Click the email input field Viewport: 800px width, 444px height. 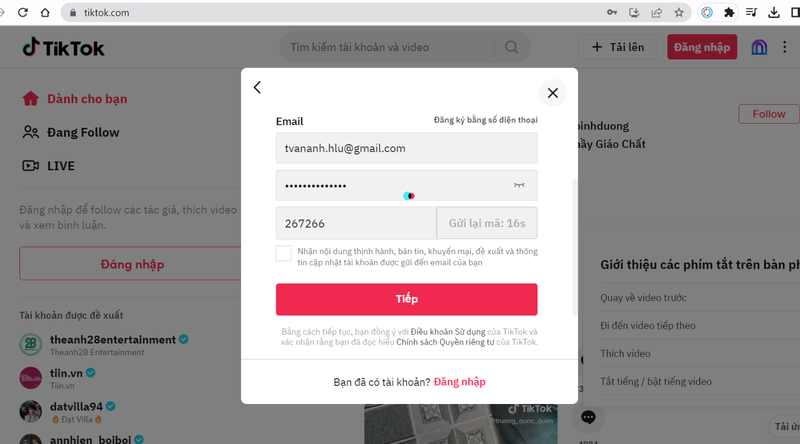406,148
